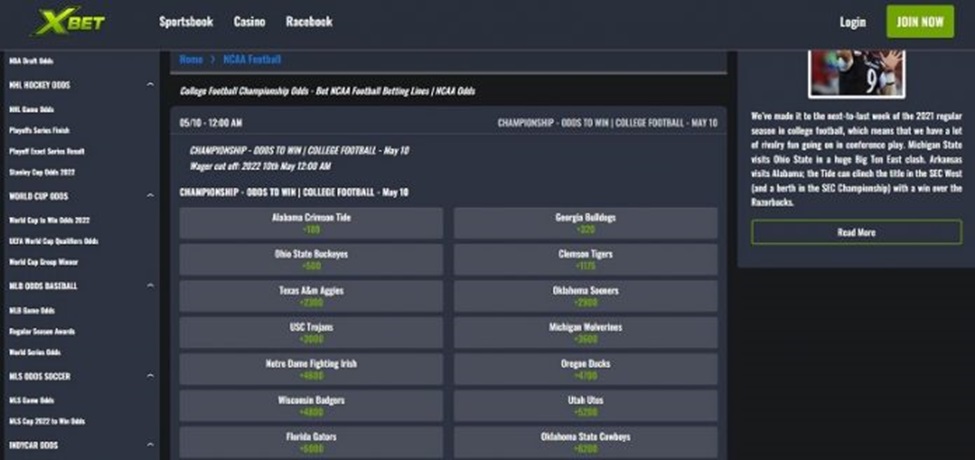This screenshot has width=975, height=460.
Task: Toggle the IndyCar Odds section chevron
Action: pos(150,445)
